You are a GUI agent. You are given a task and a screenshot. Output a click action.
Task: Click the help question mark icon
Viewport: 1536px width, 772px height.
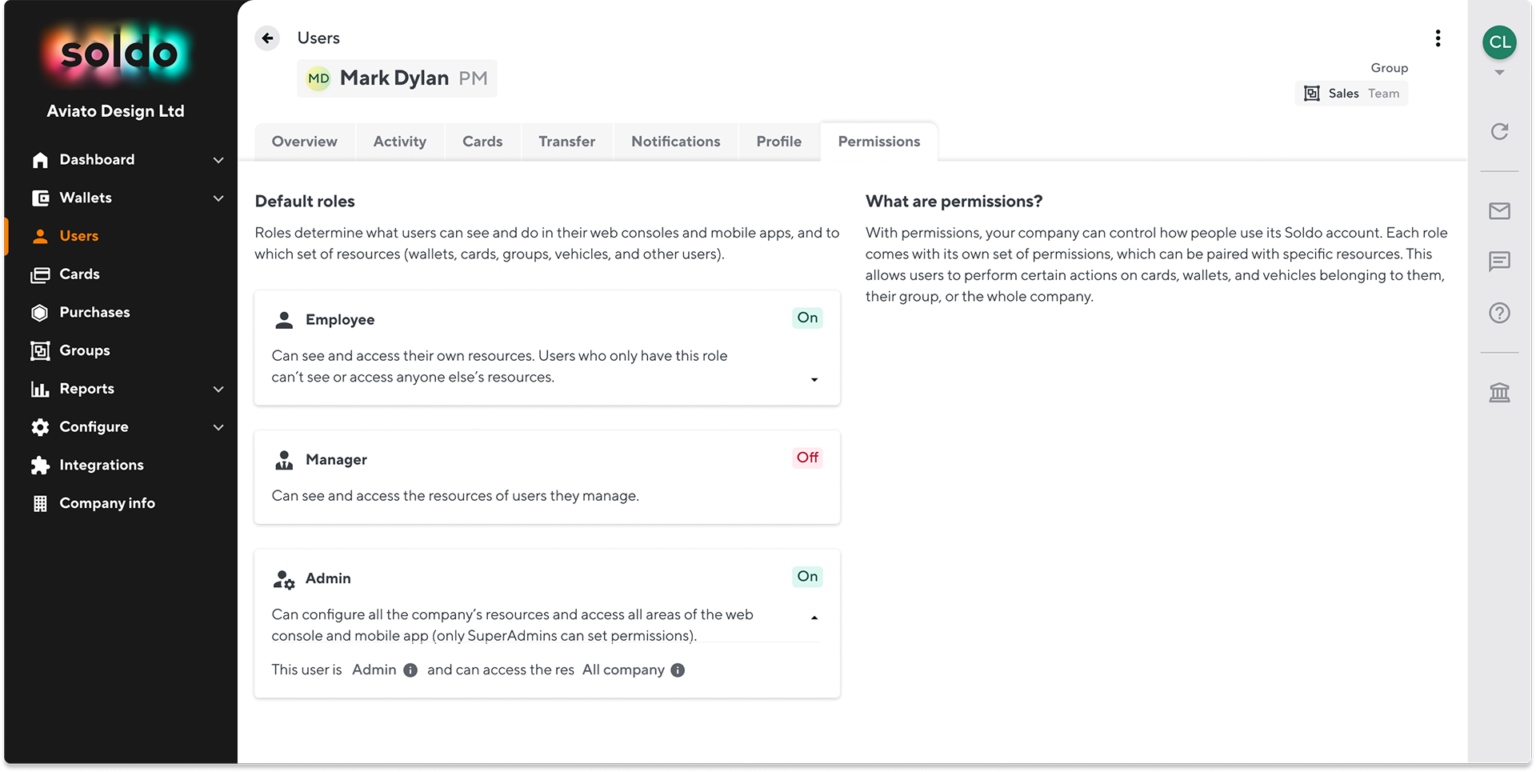point(1499,312)
